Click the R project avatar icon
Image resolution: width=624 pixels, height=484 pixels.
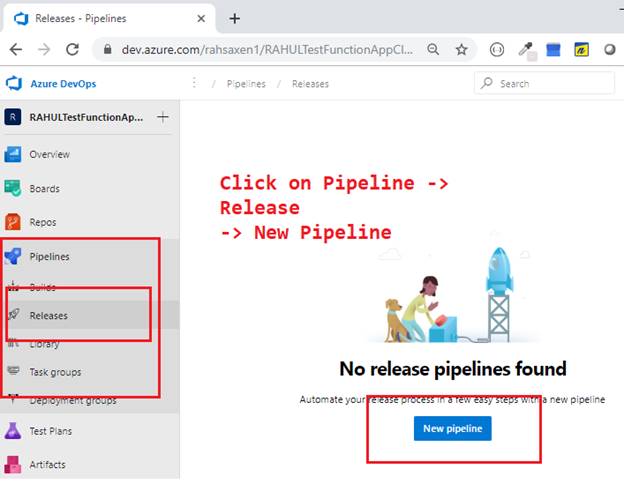coord(13,117)
